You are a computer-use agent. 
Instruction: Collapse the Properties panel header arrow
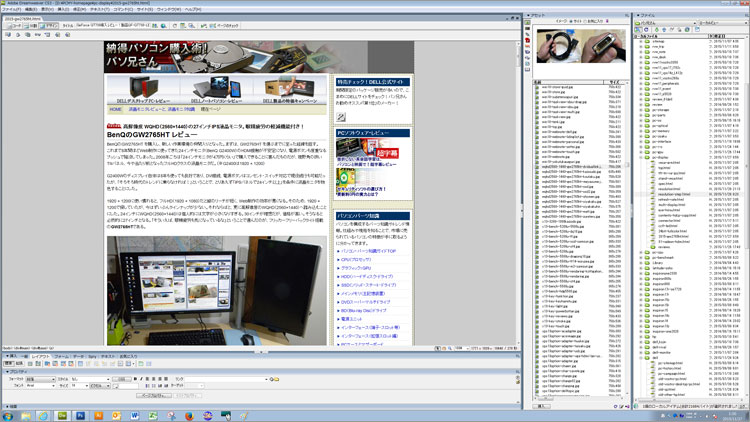tap(7, 371)
